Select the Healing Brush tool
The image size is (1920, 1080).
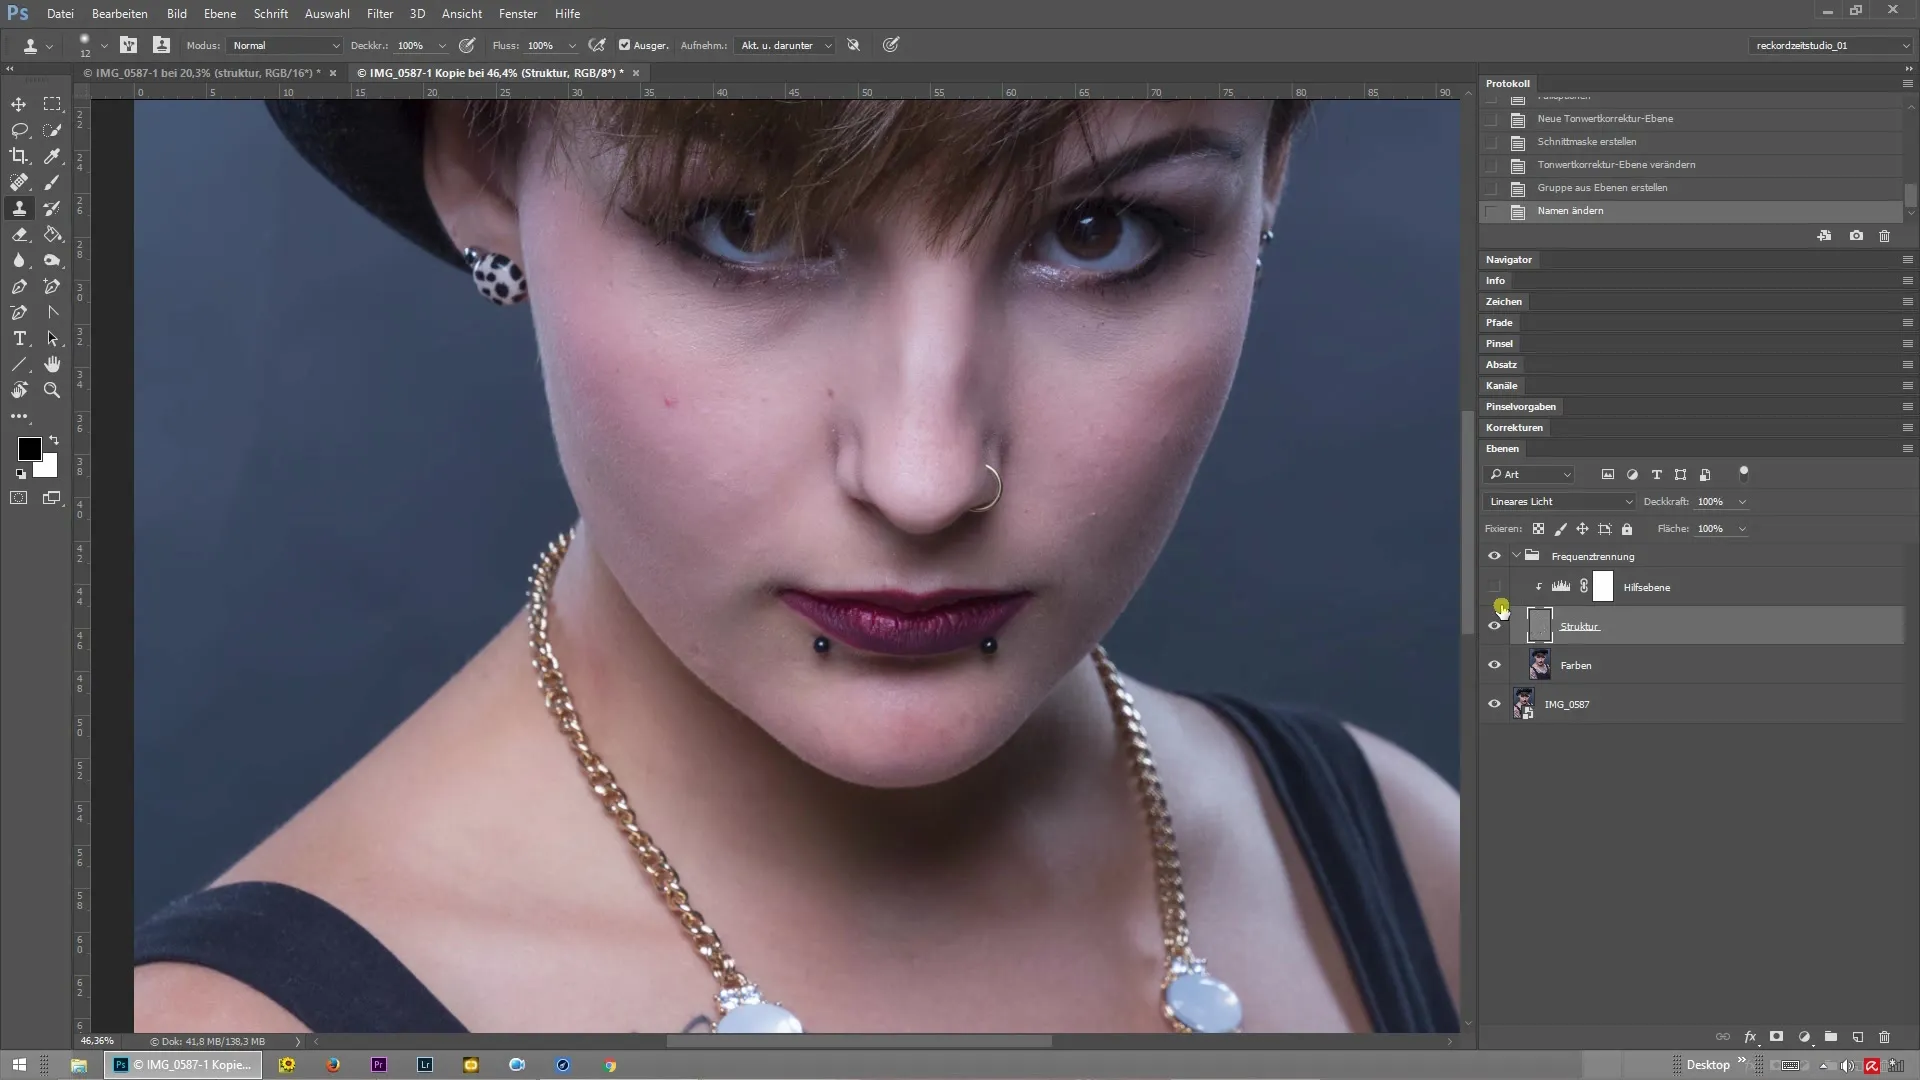(19, 182)
